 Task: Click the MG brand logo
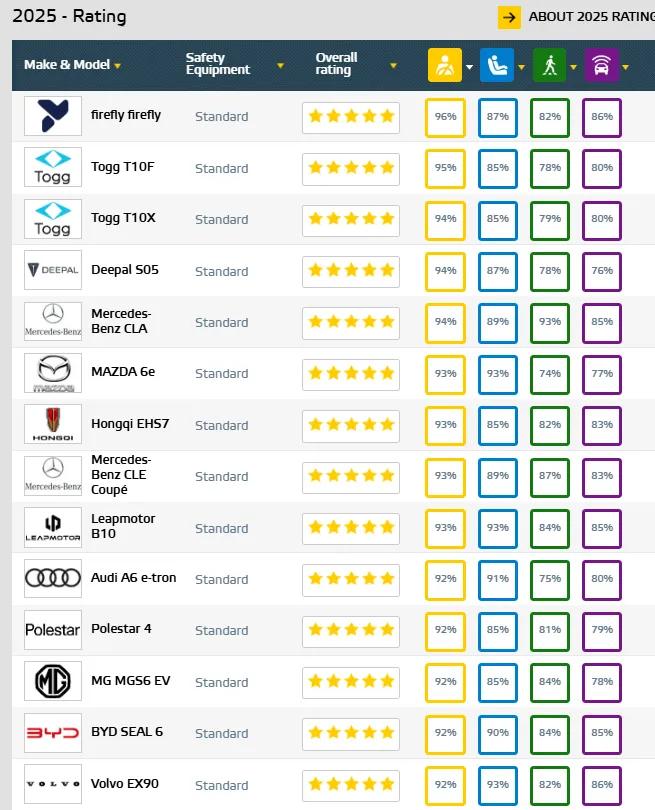point(53,681)
